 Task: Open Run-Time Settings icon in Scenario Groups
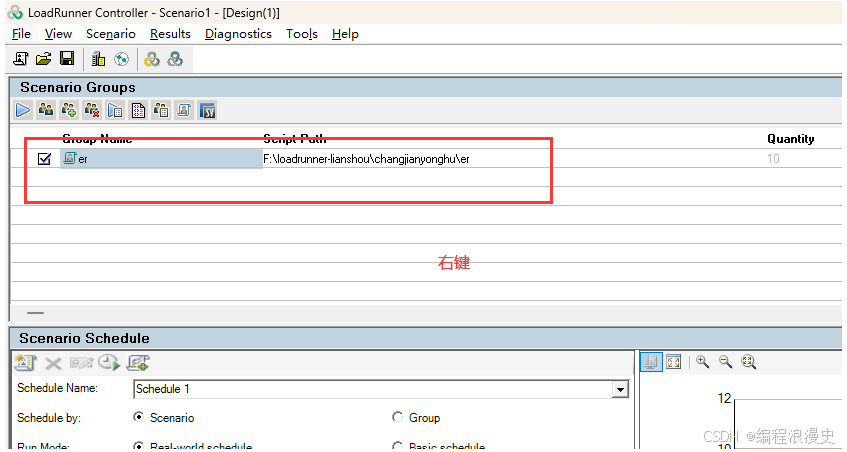click(115, 111)
